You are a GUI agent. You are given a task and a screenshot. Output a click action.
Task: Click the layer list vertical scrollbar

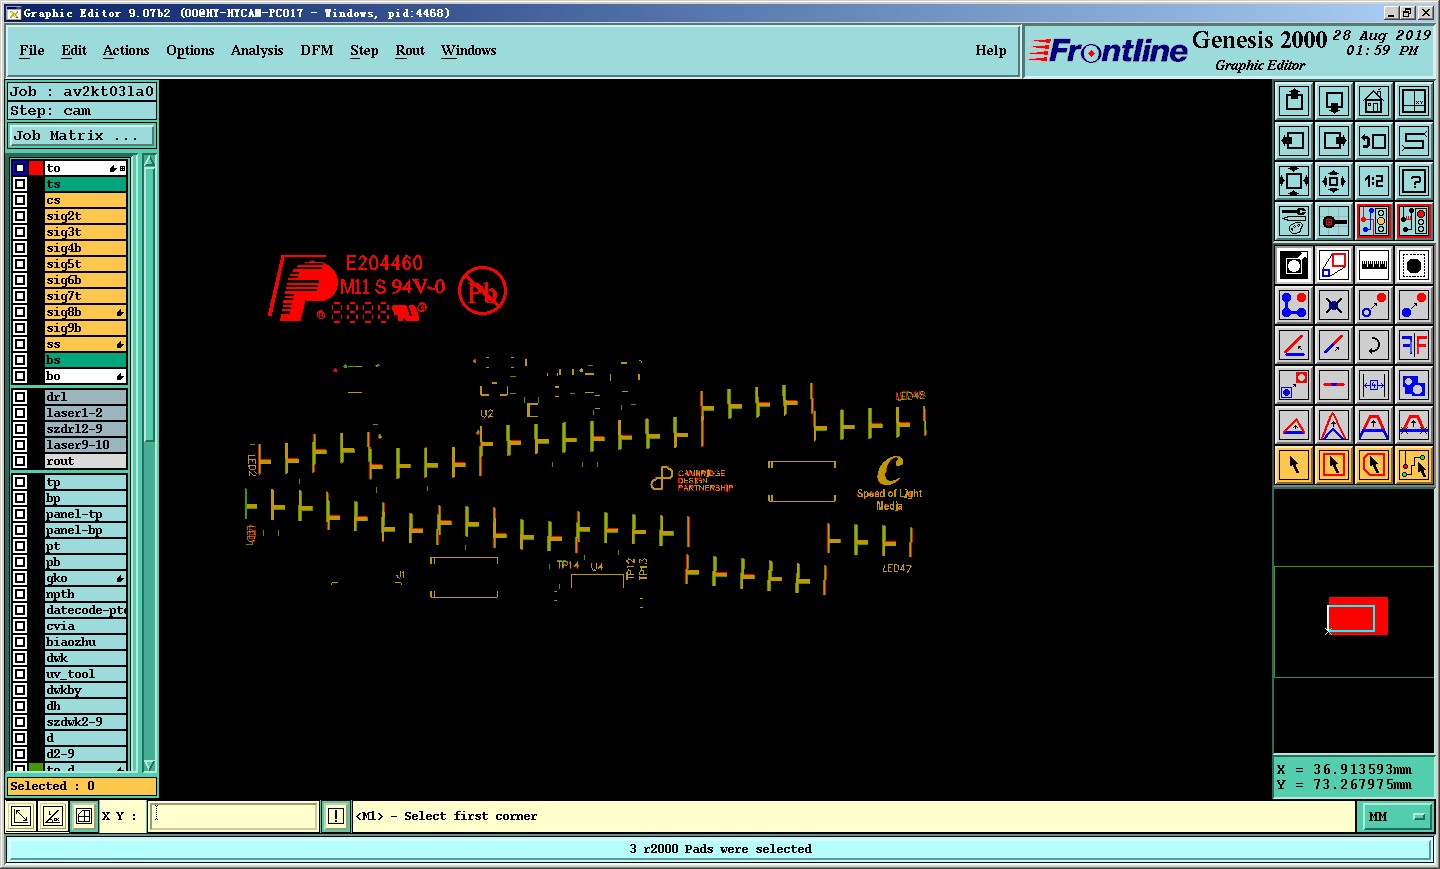(x=149, y=462)
